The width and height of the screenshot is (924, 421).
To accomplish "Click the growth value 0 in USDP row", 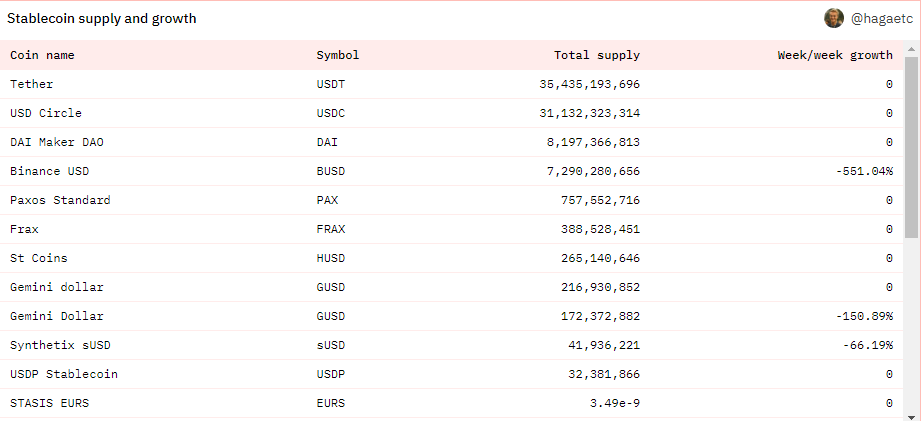I will click(x=889, y=374).
